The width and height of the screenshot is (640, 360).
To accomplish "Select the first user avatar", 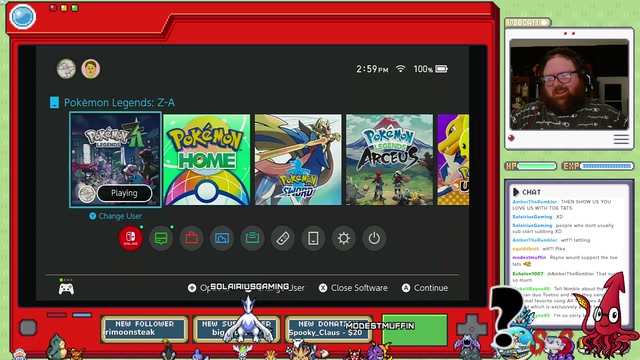I will point(66,69).
